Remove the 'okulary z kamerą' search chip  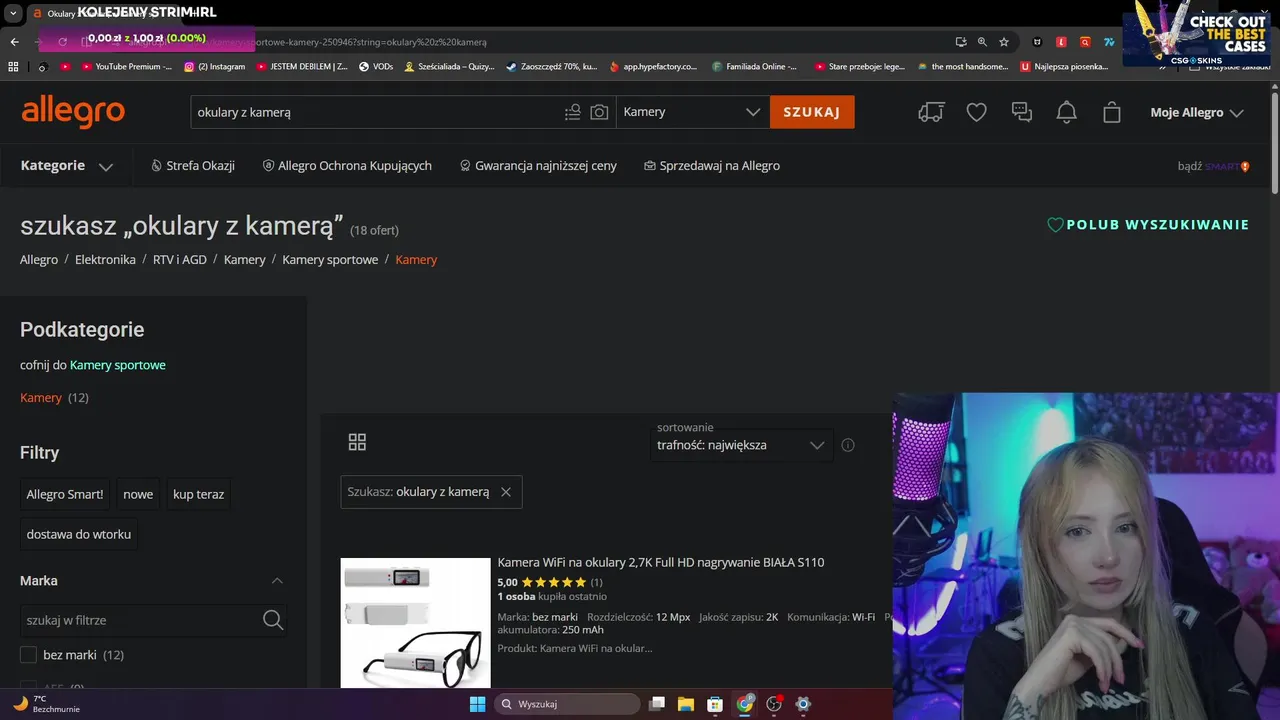point(506,492)
